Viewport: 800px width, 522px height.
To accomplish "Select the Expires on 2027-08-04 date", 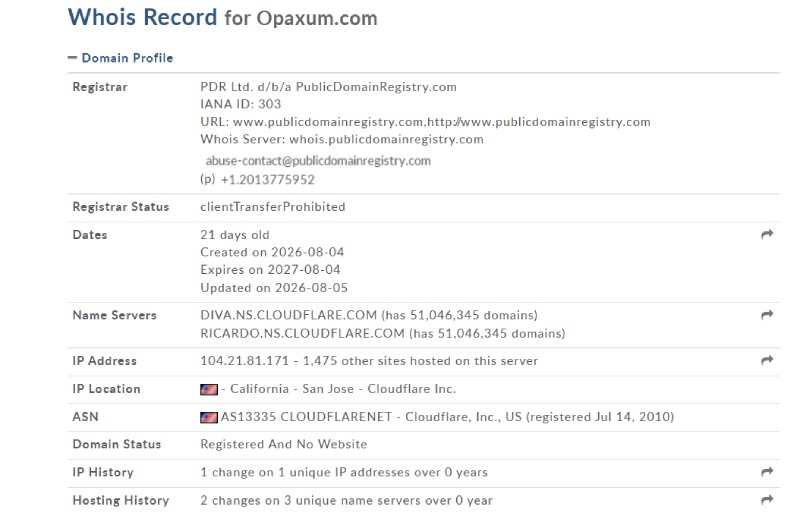I will (270, 270).
